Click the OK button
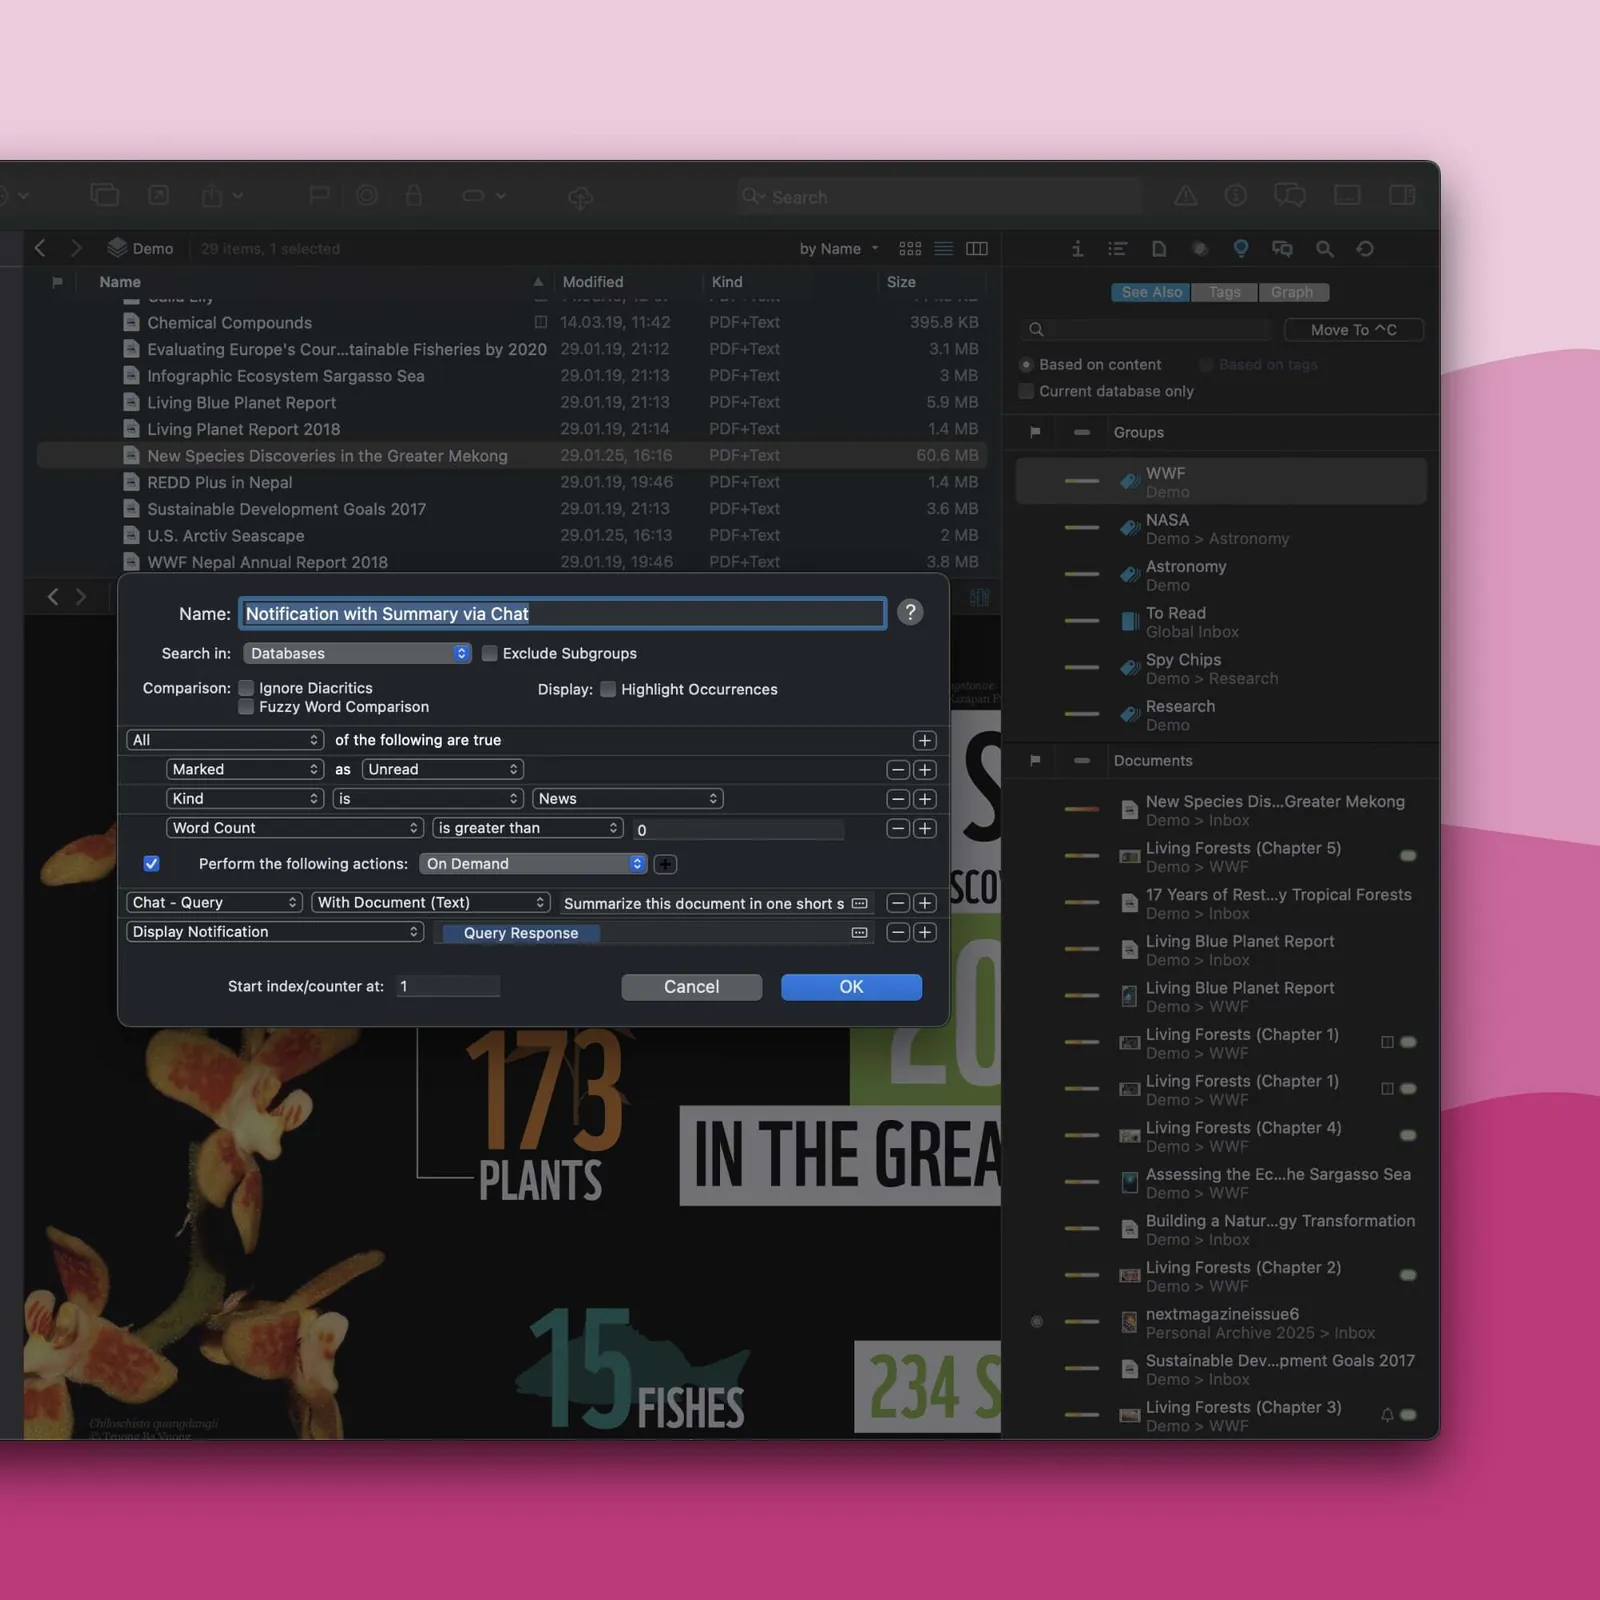Screen dimensions: 1600x1600 pos(851,987)
